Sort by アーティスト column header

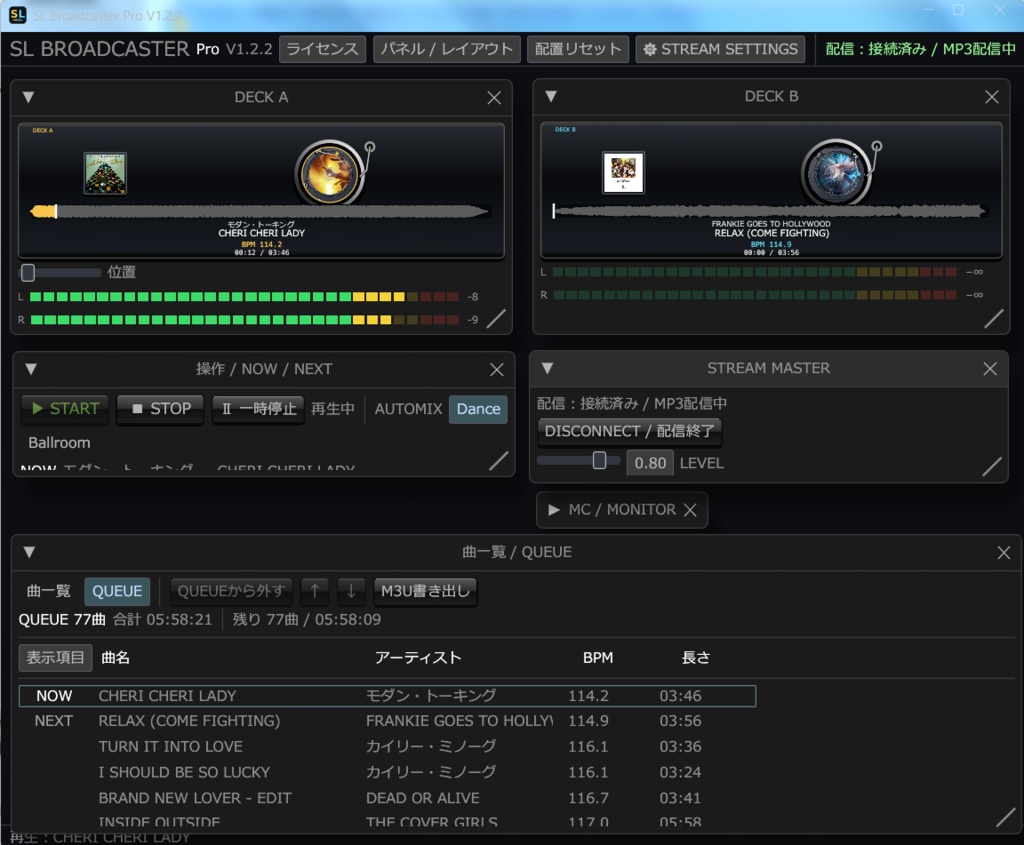click(418, 658)
